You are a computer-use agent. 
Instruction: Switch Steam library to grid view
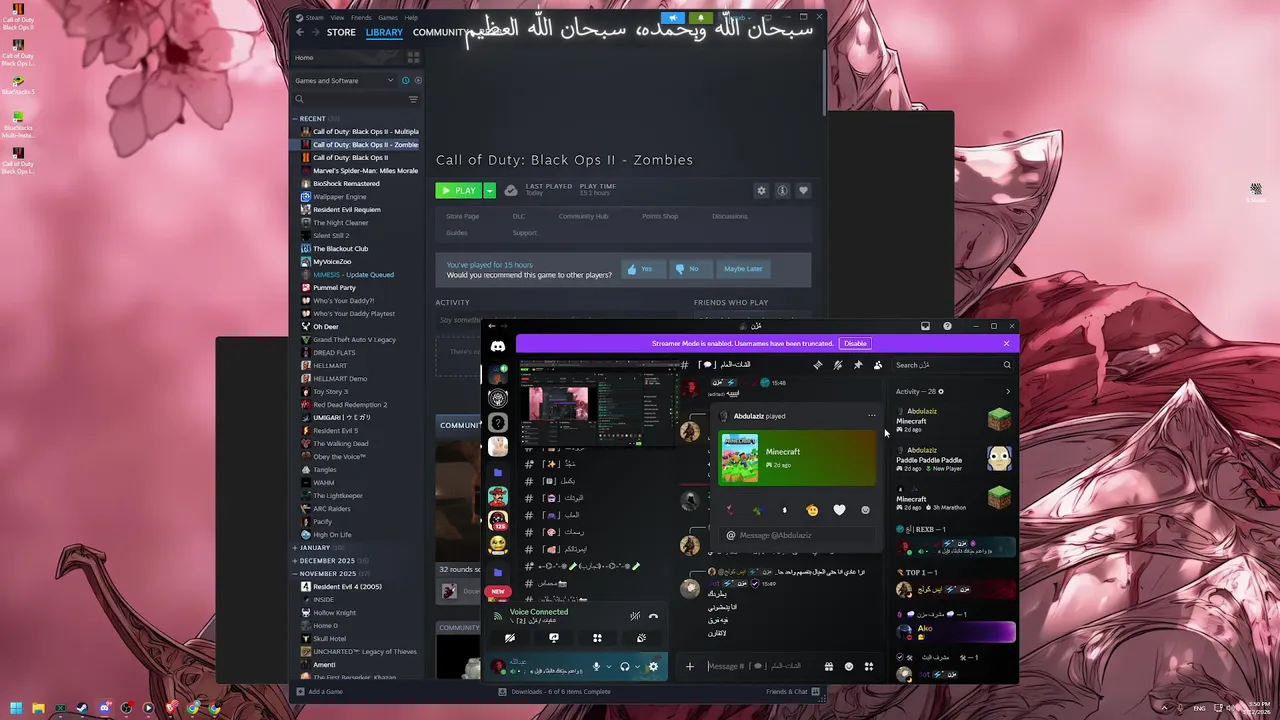(x=413, y=58)
